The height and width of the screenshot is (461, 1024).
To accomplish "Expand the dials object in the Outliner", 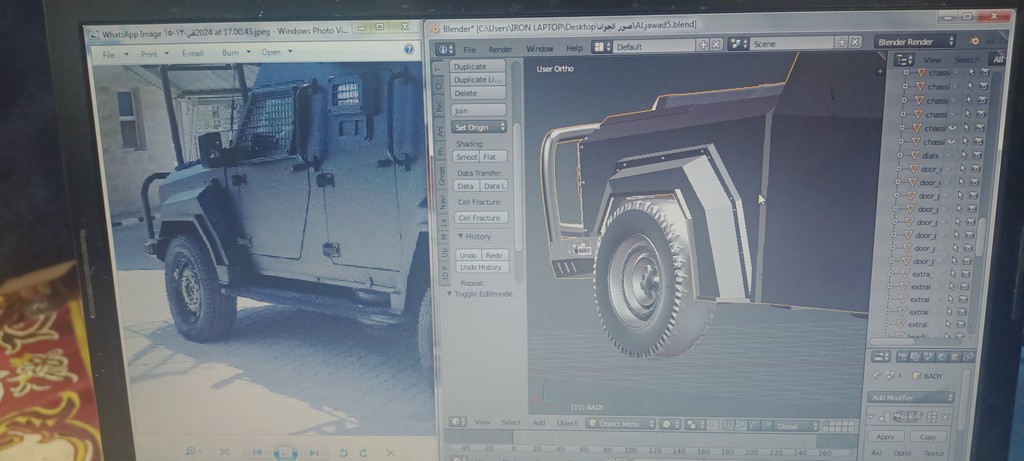I will [899, 155].
